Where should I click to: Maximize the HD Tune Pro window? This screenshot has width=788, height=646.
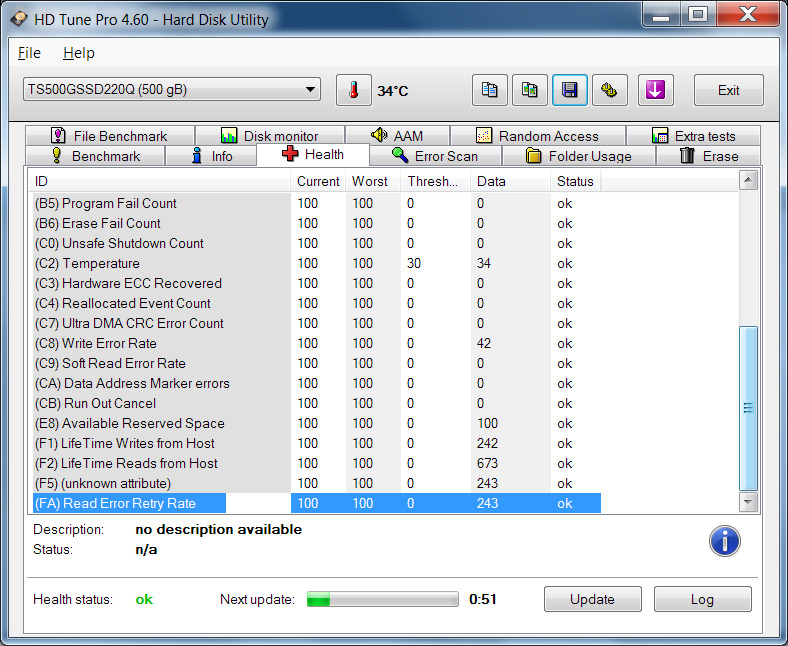click(698, 15)
